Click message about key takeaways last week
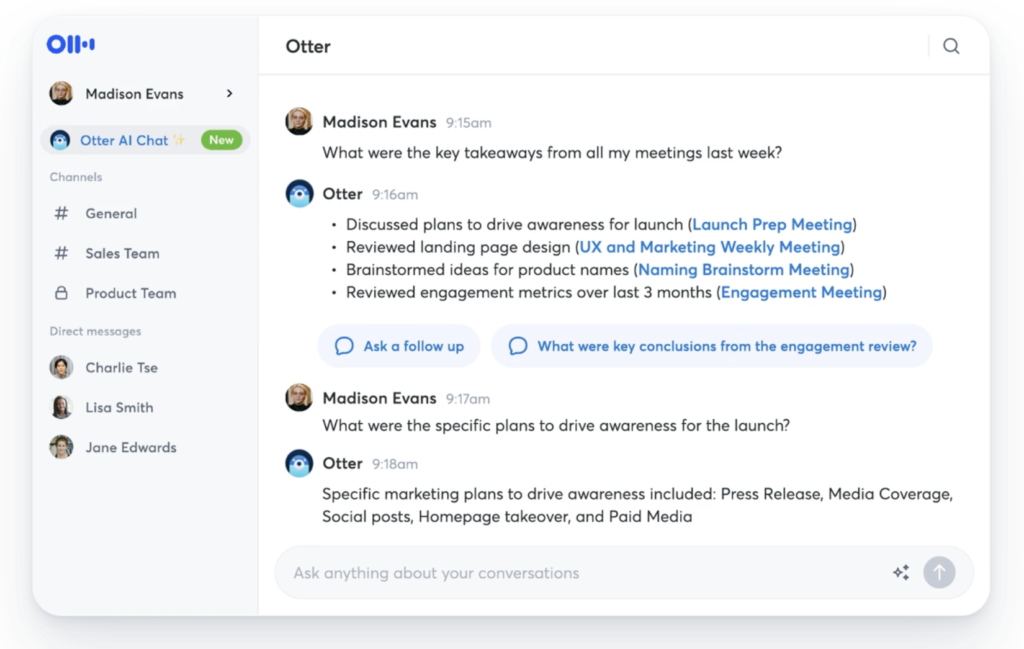 pos(552,153)
